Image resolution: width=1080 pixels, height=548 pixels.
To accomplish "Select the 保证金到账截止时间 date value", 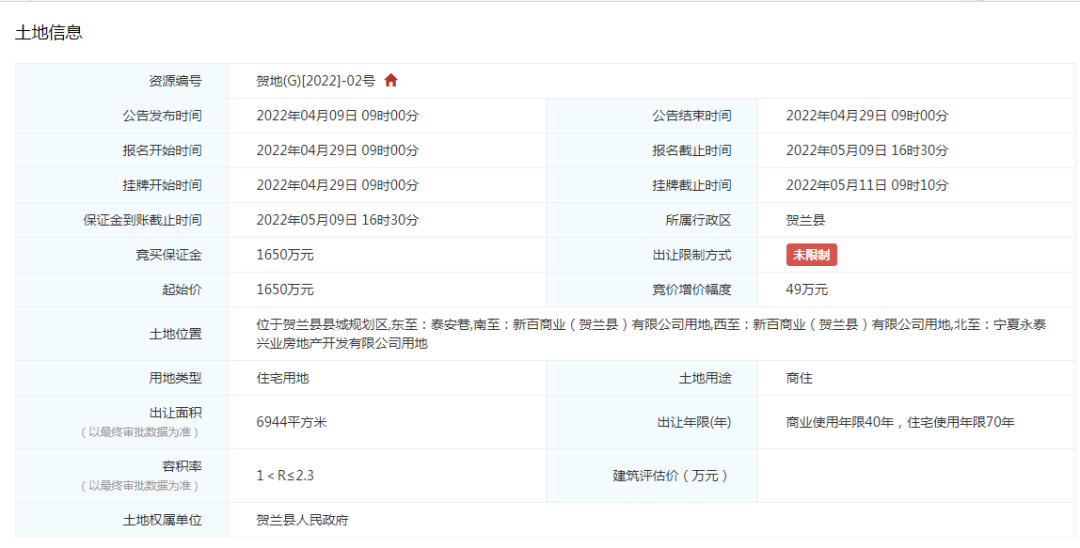I will click(338, 220).
